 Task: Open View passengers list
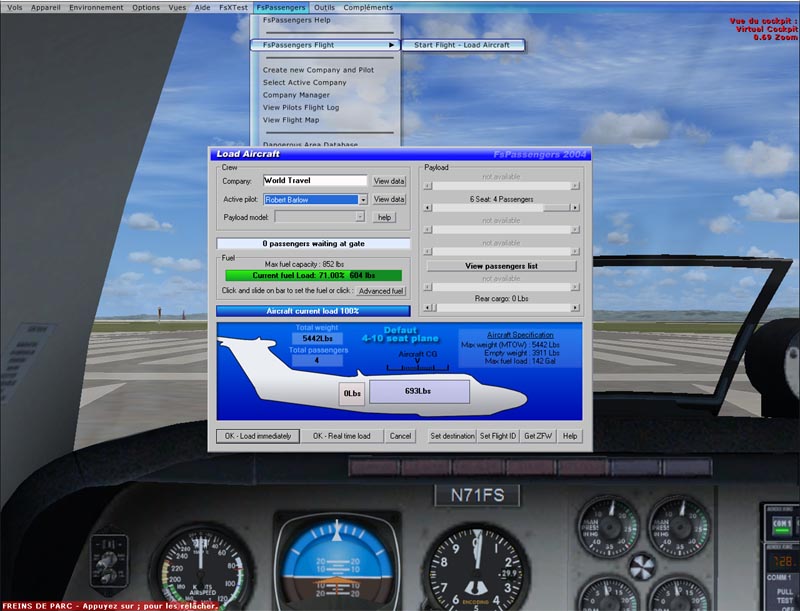coord(502,266)
